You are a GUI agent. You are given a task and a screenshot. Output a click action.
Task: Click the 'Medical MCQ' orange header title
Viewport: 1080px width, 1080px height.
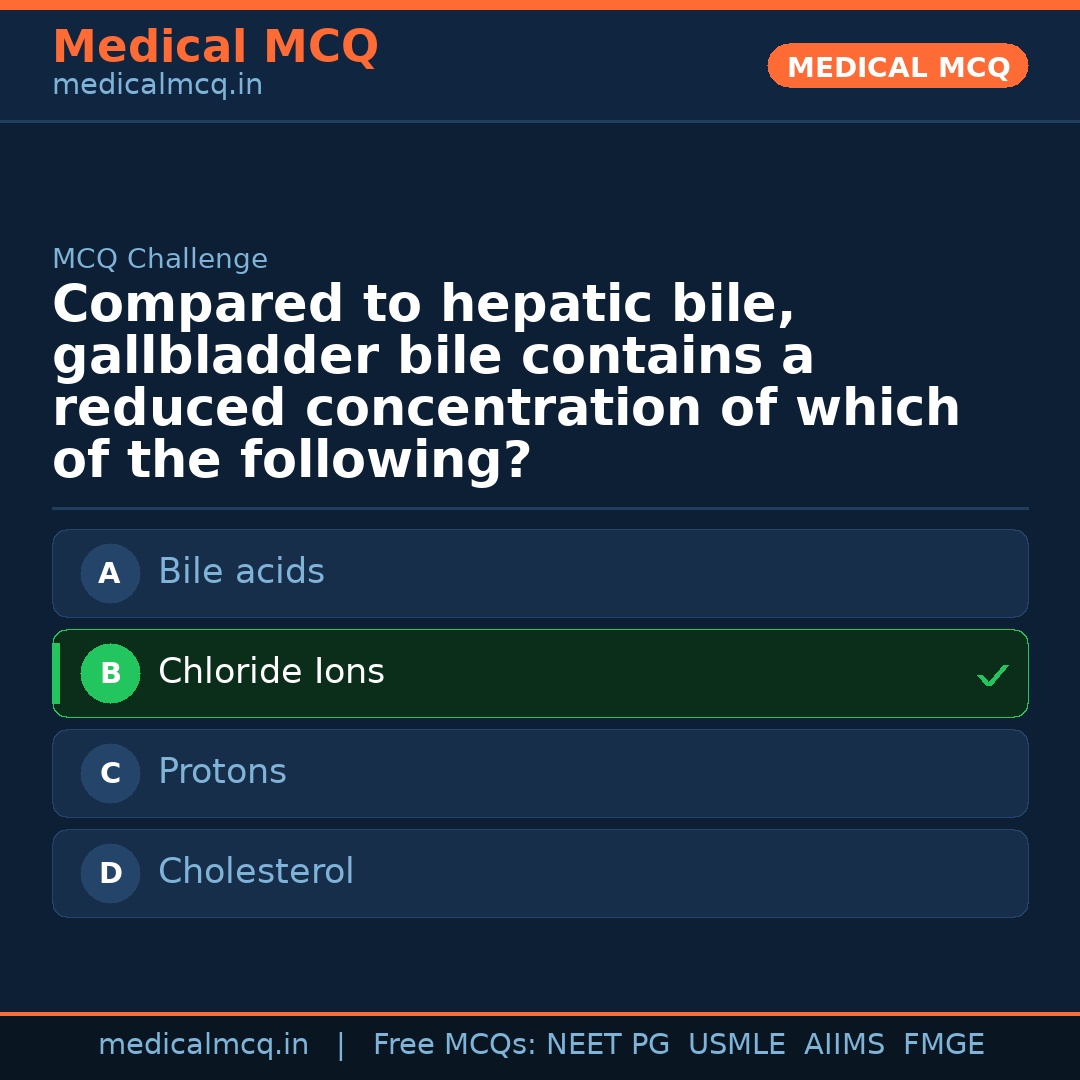click(x=215, y=47)
